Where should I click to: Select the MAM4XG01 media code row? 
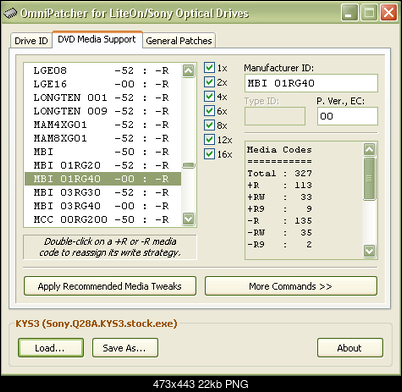103,125
